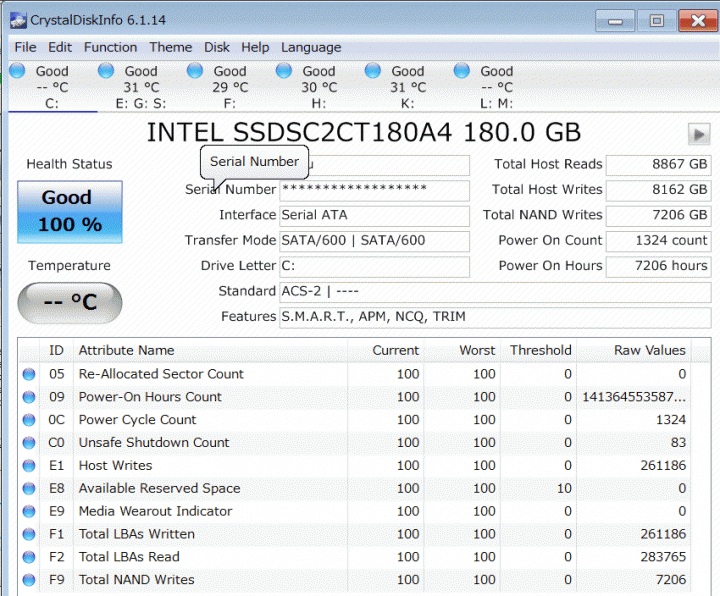Click the ID column header
This screenshot has width=720, height=596.
click(x=56, y=350)
